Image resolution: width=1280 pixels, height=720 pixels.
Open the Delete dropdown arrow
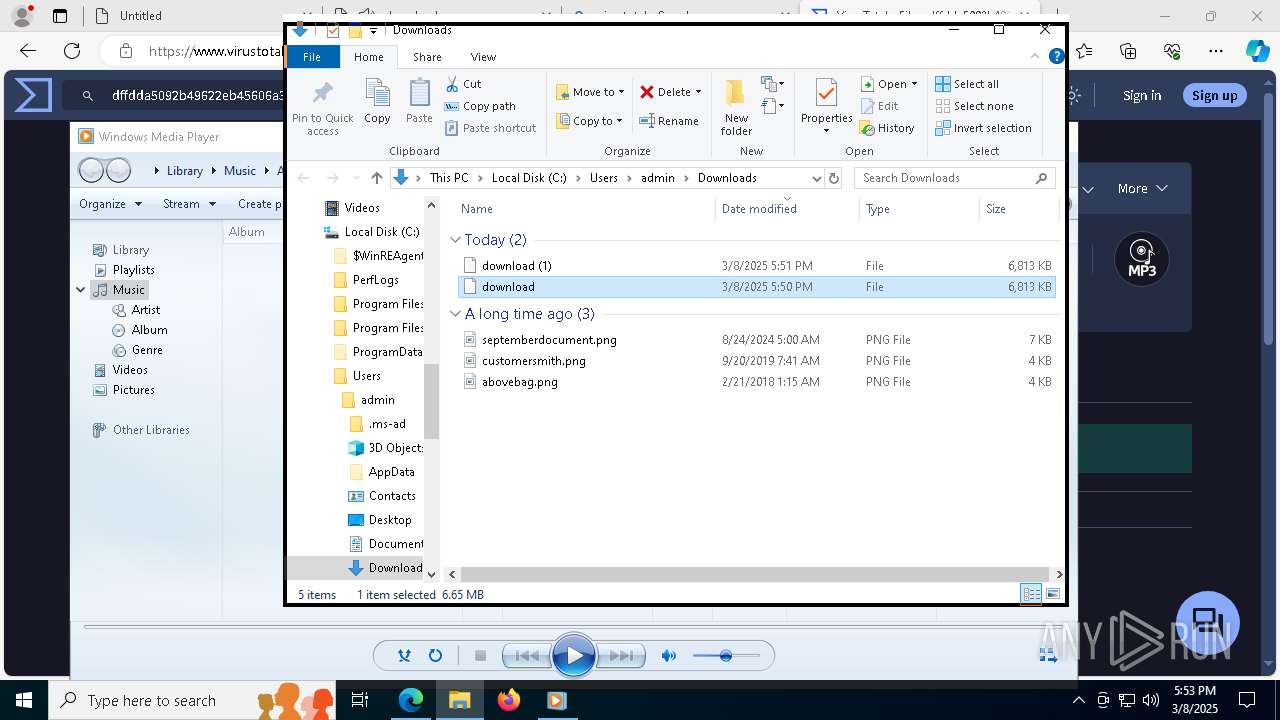(x=698, y=92)
